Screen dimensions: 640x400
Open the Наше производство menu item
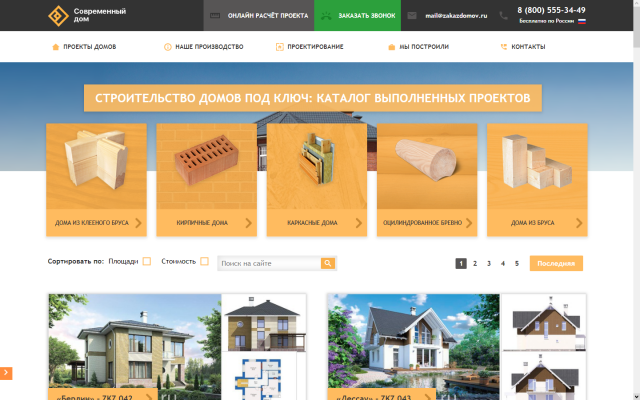209,47
